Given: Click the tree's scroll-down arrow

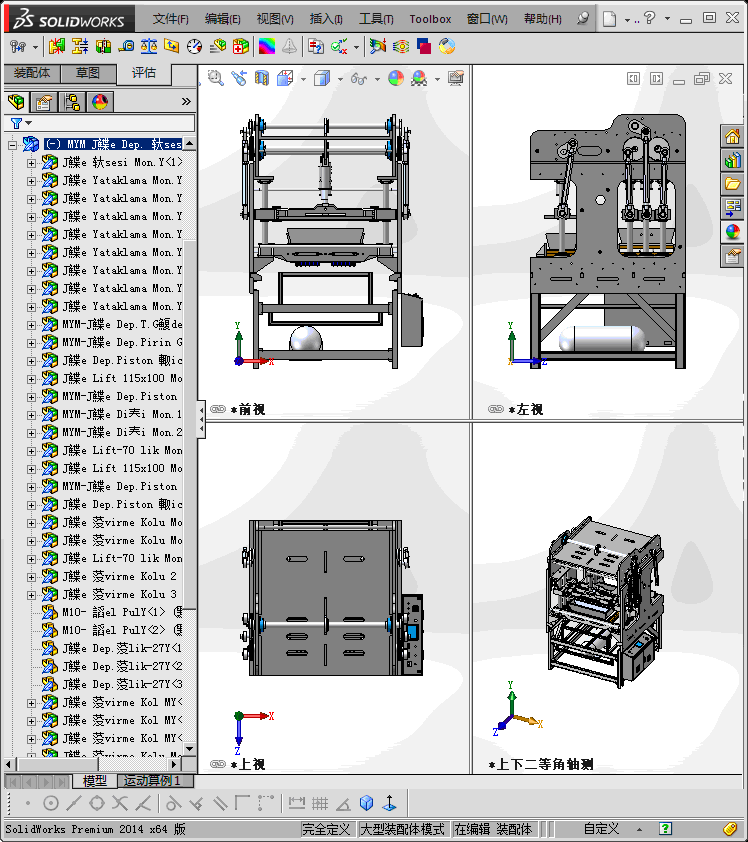Looking at the screenshot, I should tap(190, 748).
